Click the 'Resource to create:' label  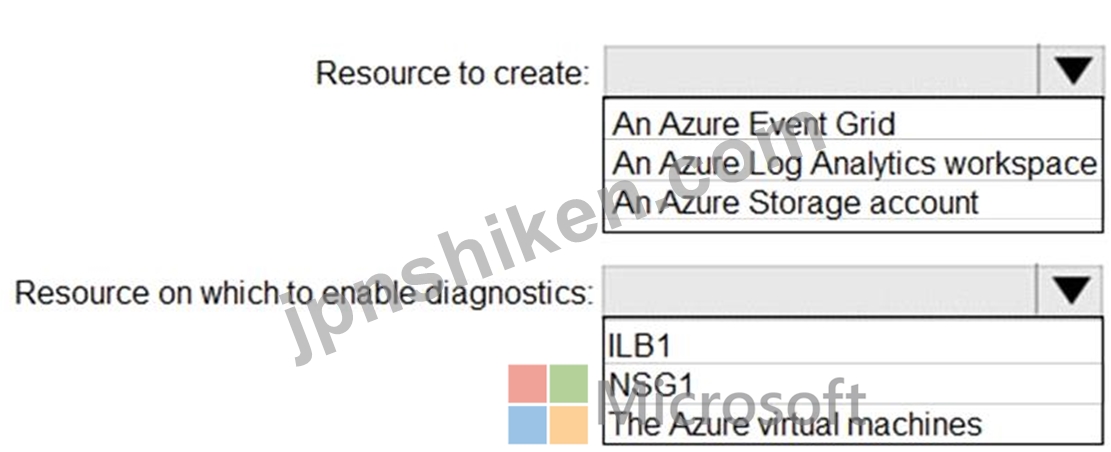[x=453, y=73]
